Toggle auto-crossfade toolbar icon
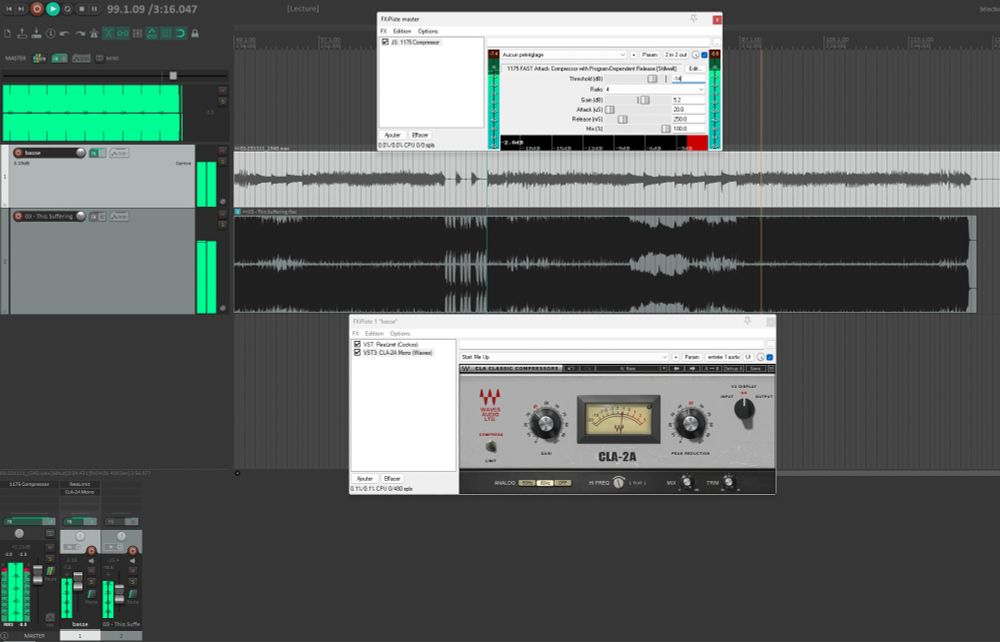 [108, 33]
